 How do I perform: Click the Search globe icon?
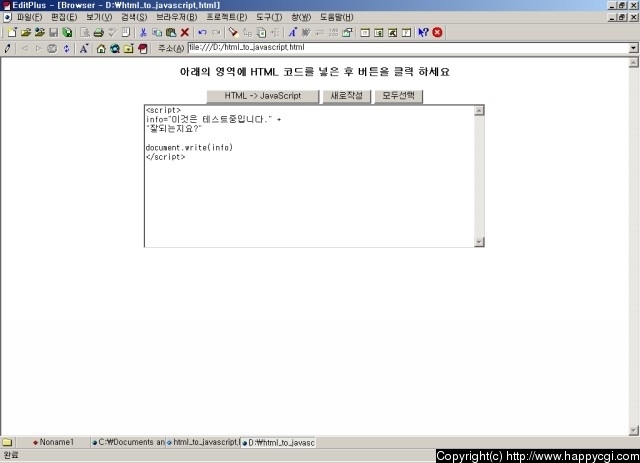point(115,49)
